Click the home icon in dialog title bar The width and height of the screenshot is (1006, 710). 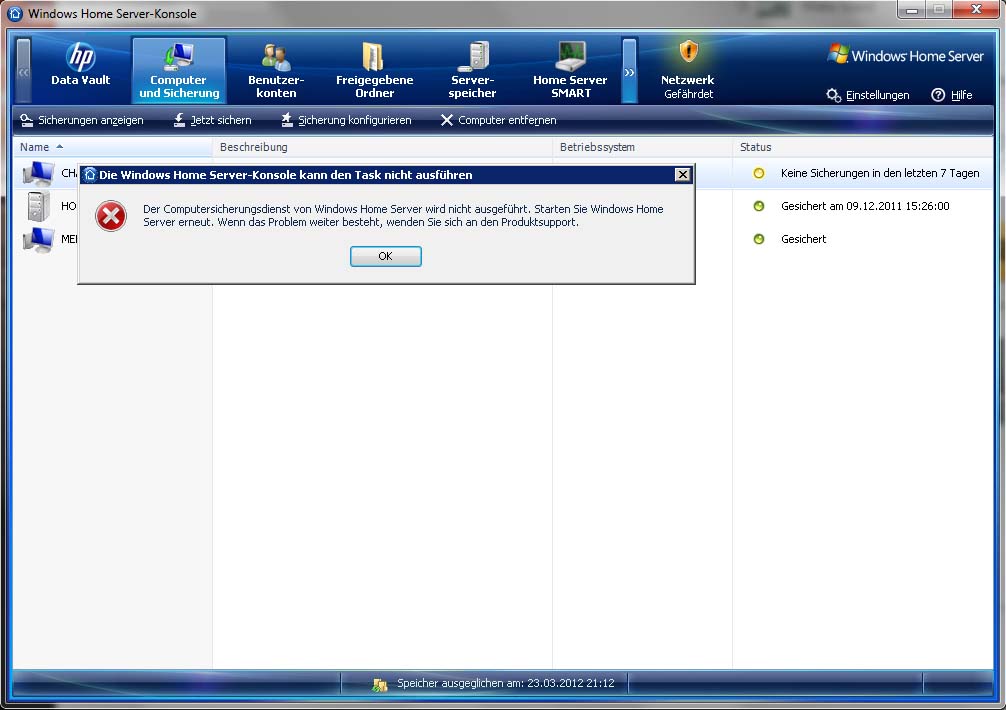click(x=90, y=174)
